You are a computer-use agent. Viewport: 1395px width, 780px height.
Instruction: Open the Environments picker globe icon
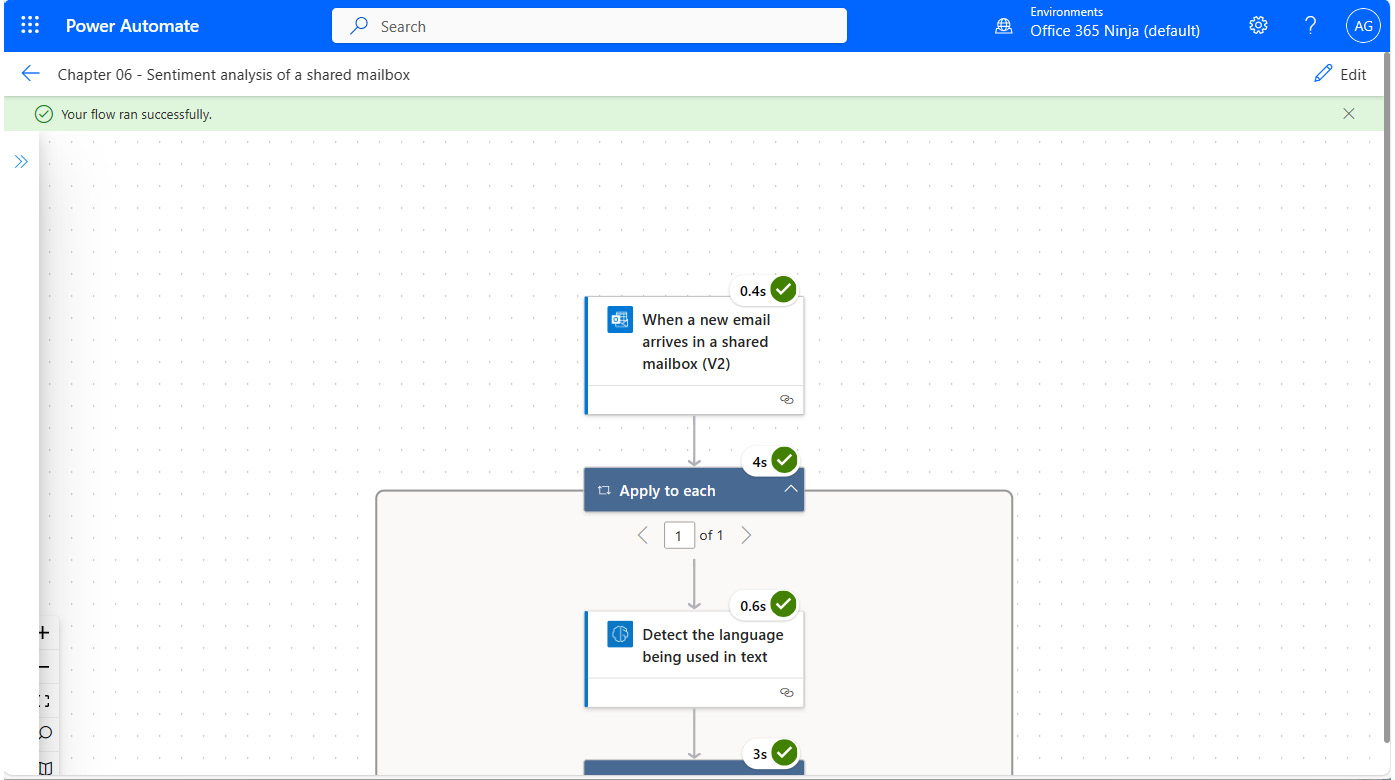point(1004,26)
